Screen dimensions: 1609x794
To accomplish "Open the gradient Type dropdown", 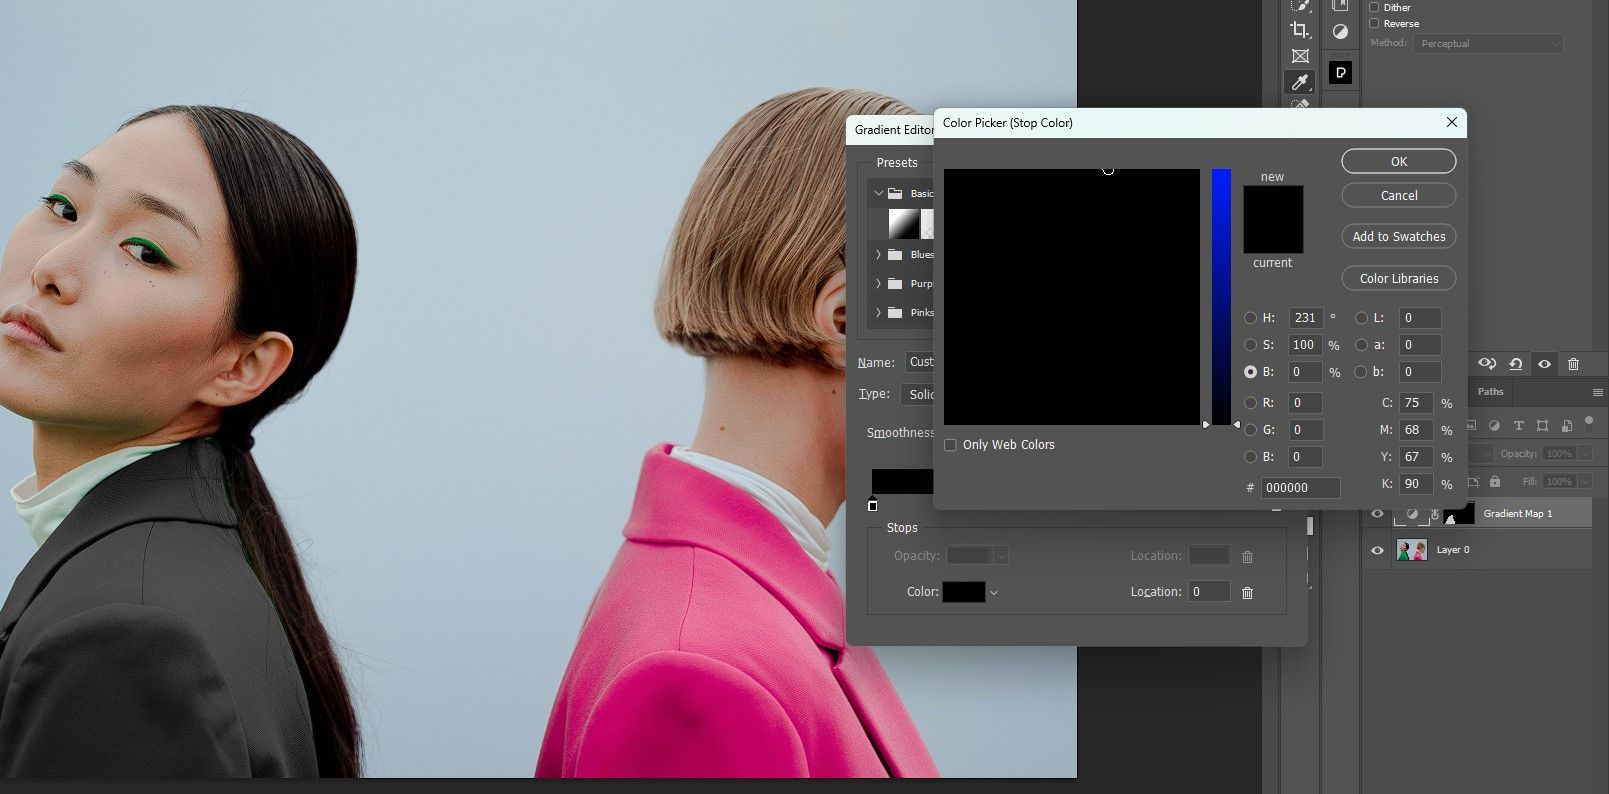I will click(918, 394).
